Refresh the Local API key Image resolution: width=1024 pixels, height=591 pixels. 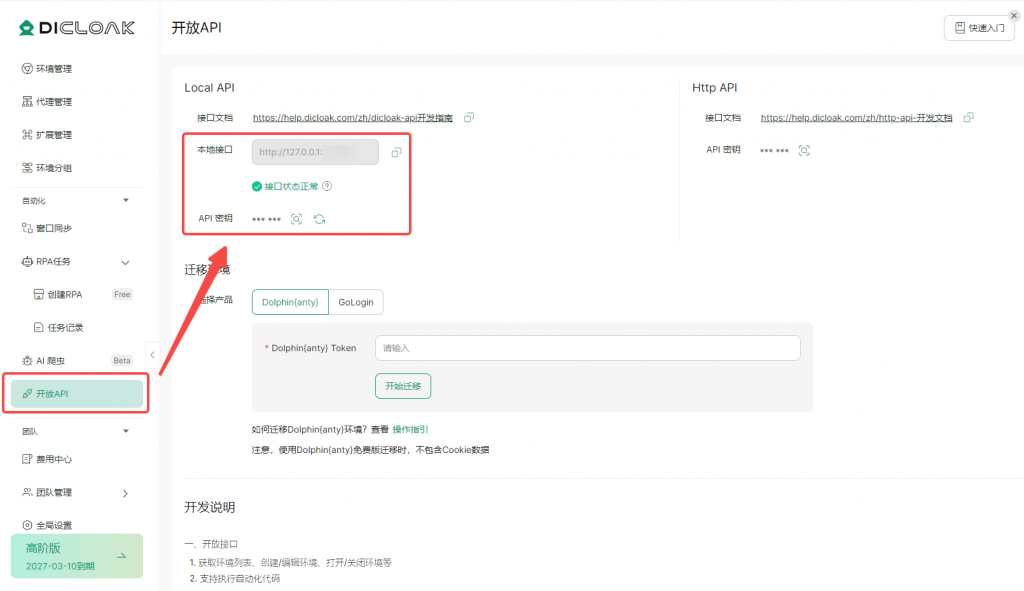(319, 219)
